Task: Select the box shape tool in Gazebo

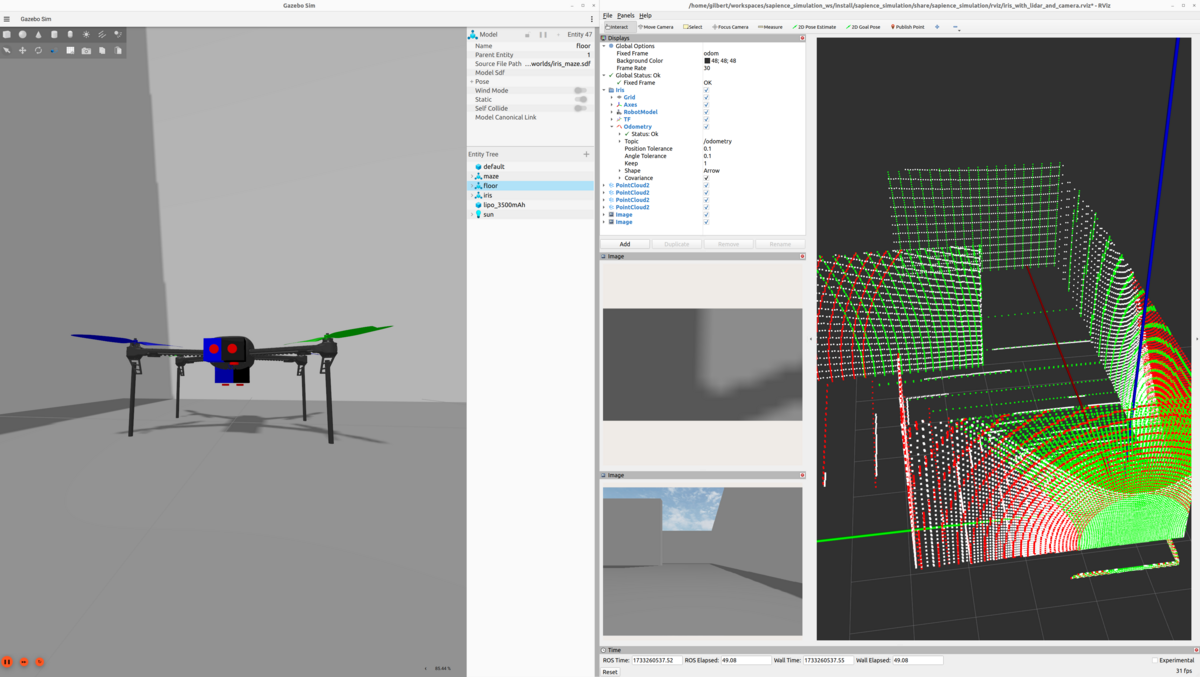Action: click(x=7, y=34)
